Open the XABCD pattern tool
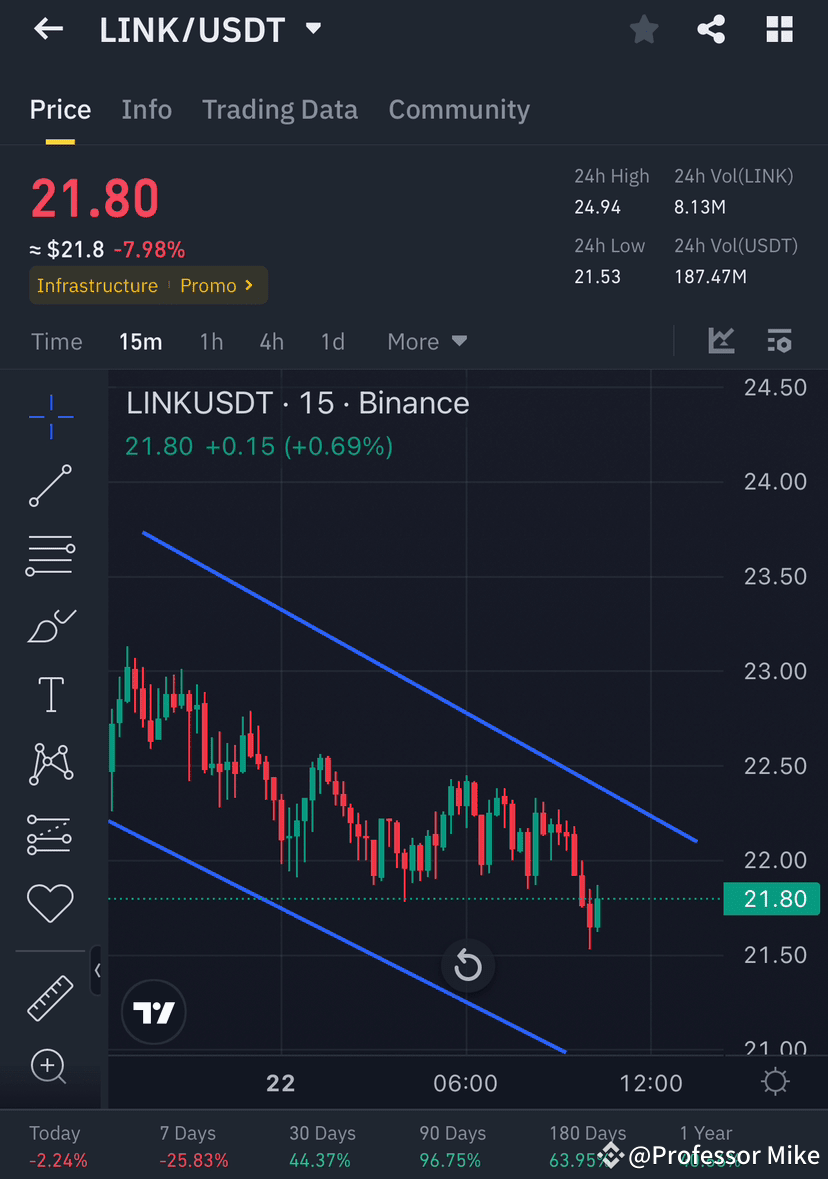 pyautogui.click(x=49, y=764)
